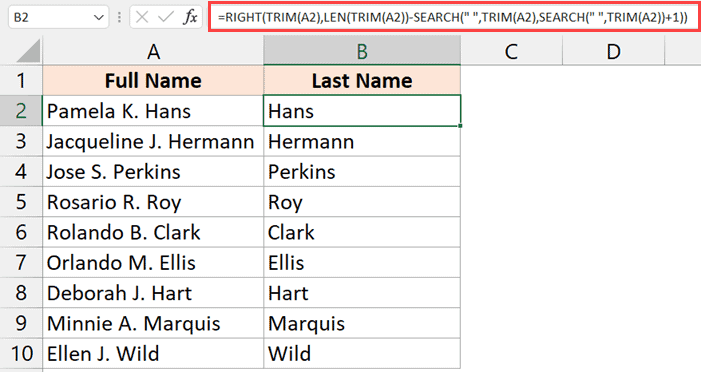Select column C header
The image size is (701, 372).
pyautogui.click(x=511, y=51)
